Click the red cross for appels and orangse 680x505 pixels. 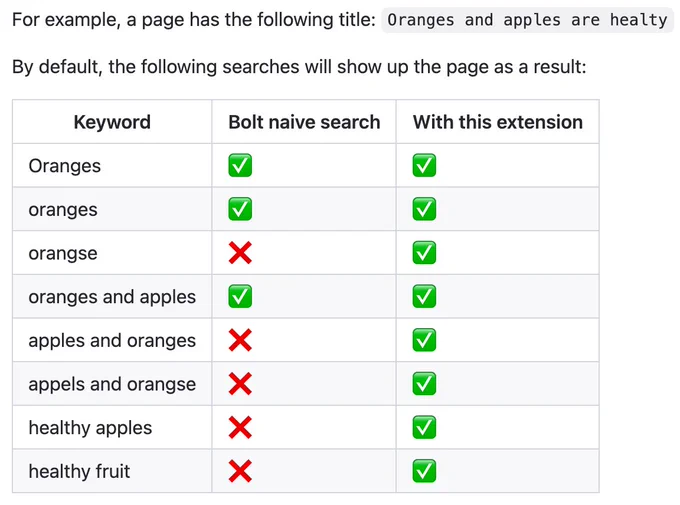240,384
